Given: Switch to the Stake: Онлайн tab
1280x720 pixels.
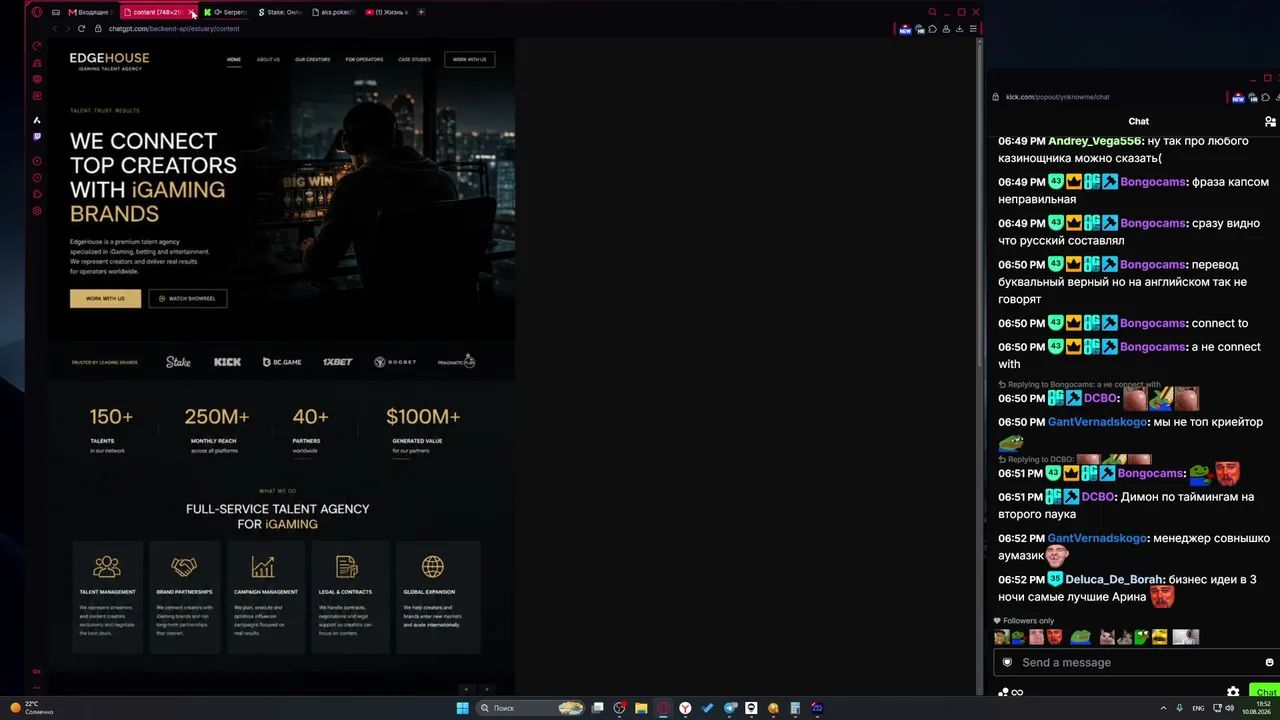Looking at the screenshot, I should [281, 12].
